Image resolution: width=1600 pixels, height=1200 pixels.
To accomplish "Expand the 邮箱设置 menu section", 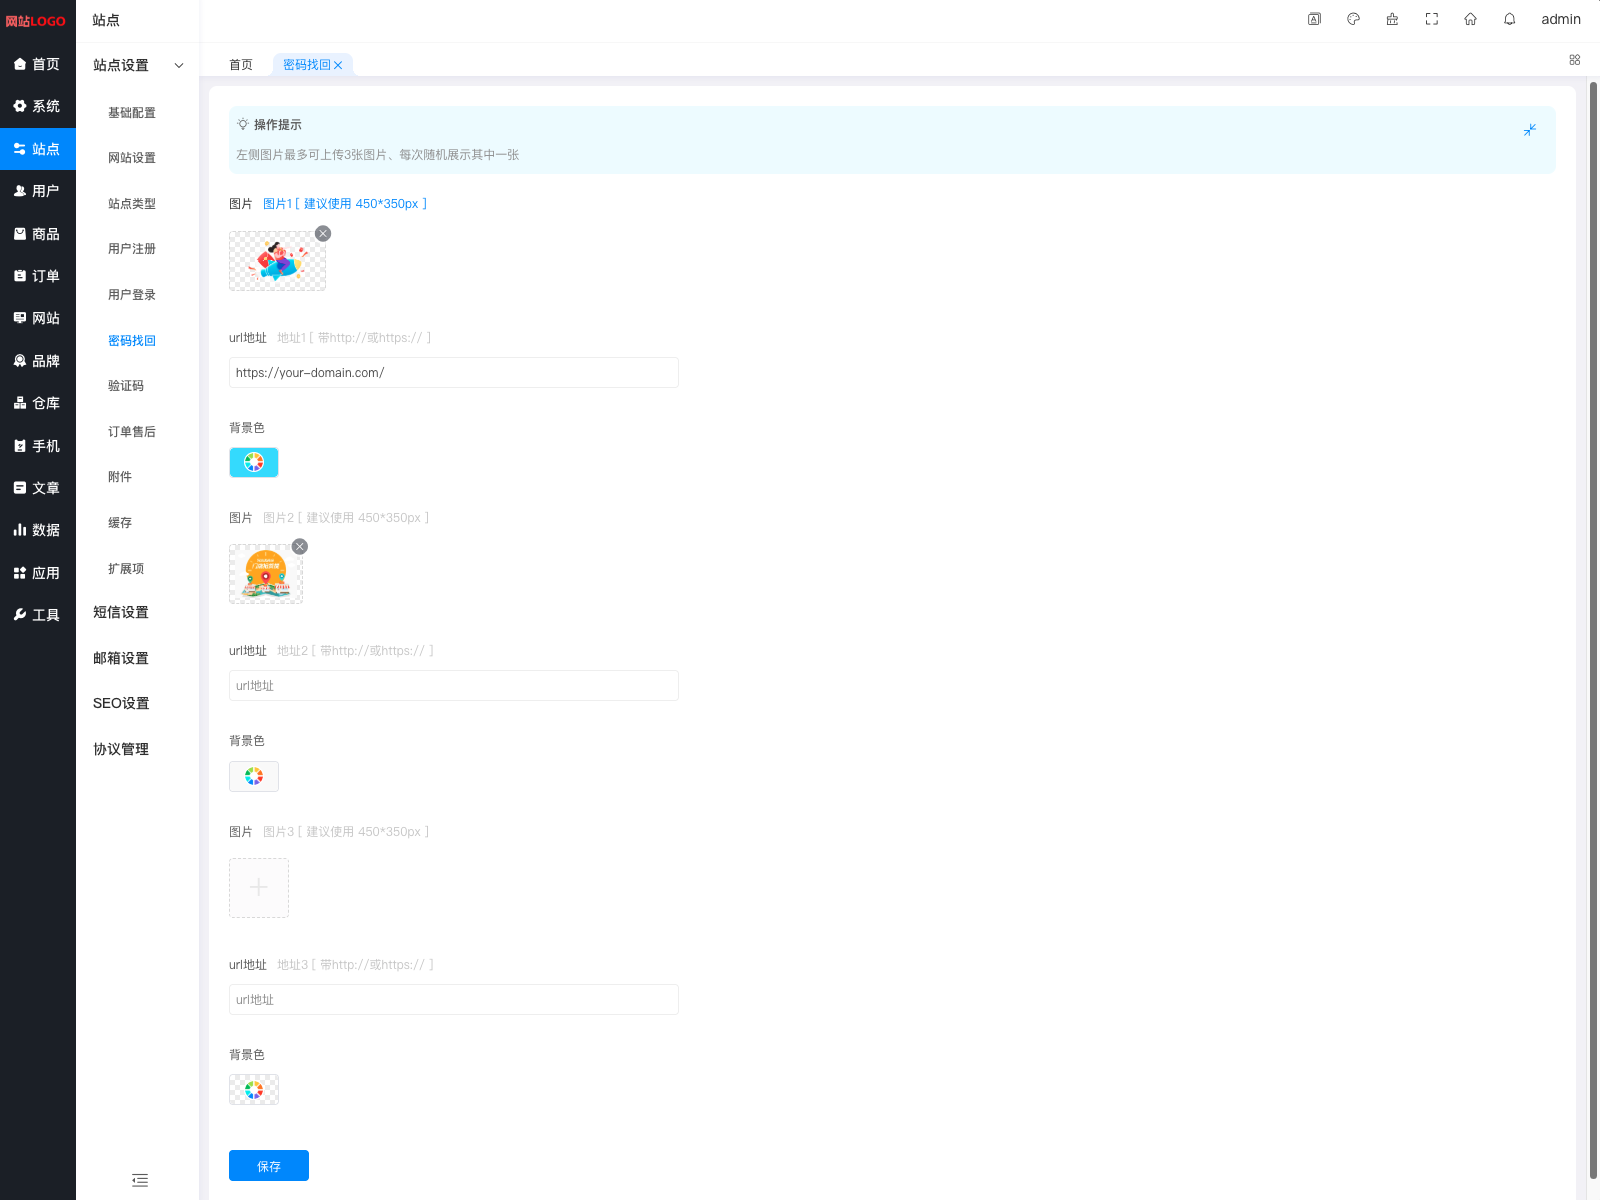I will [121, 658].
